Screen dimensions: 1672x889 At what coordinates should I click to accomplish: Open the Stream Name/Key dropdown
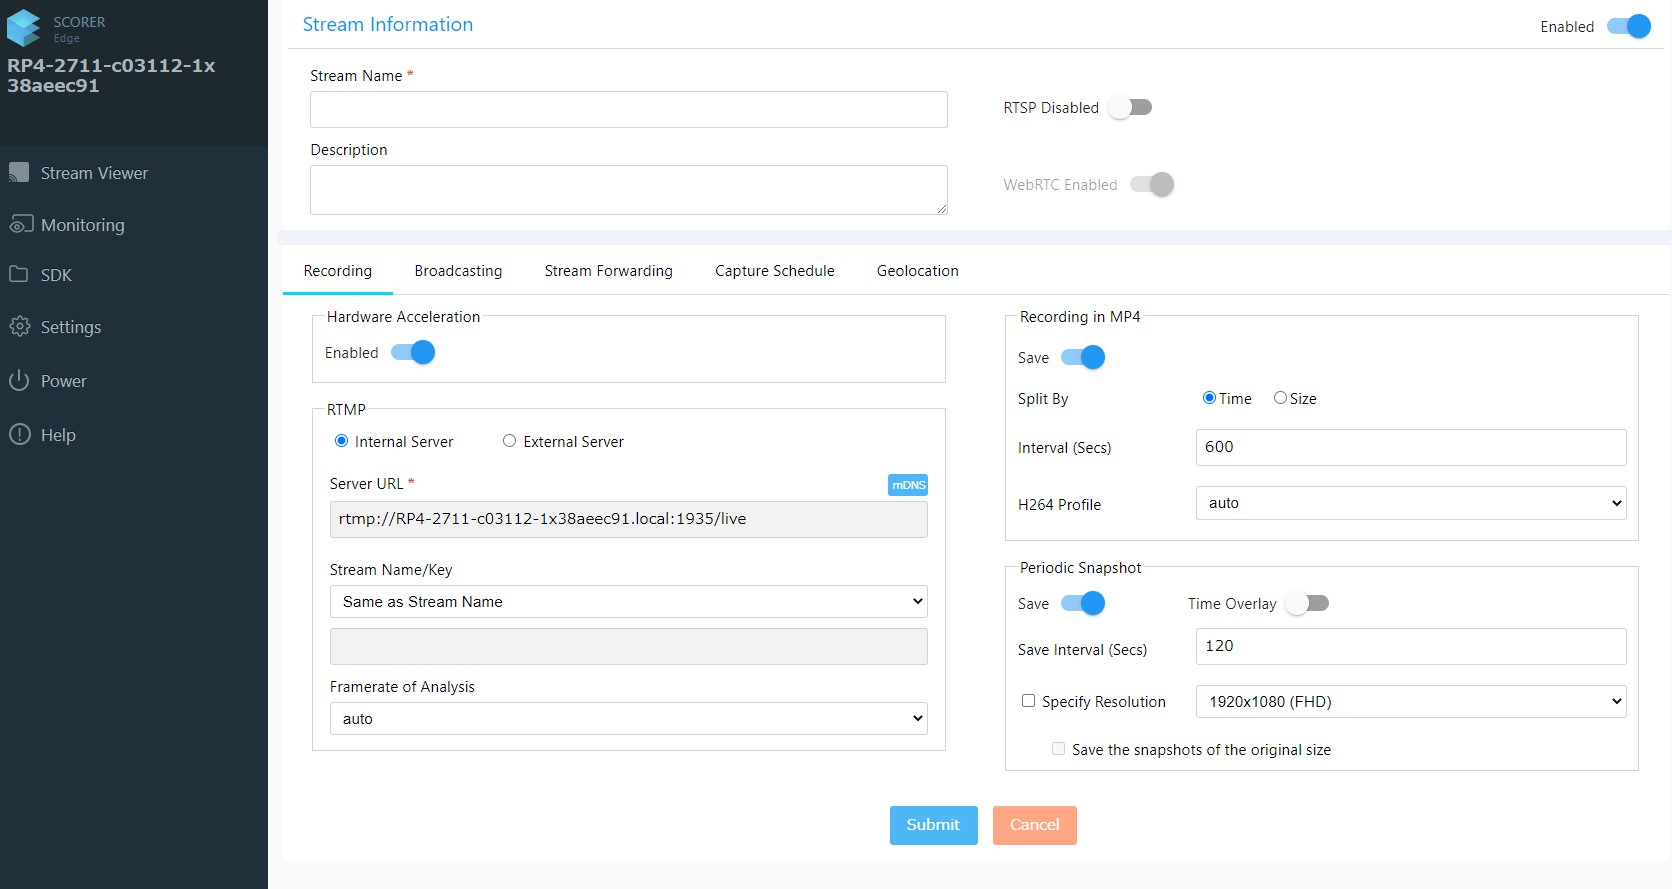click(x=628, y=602)
